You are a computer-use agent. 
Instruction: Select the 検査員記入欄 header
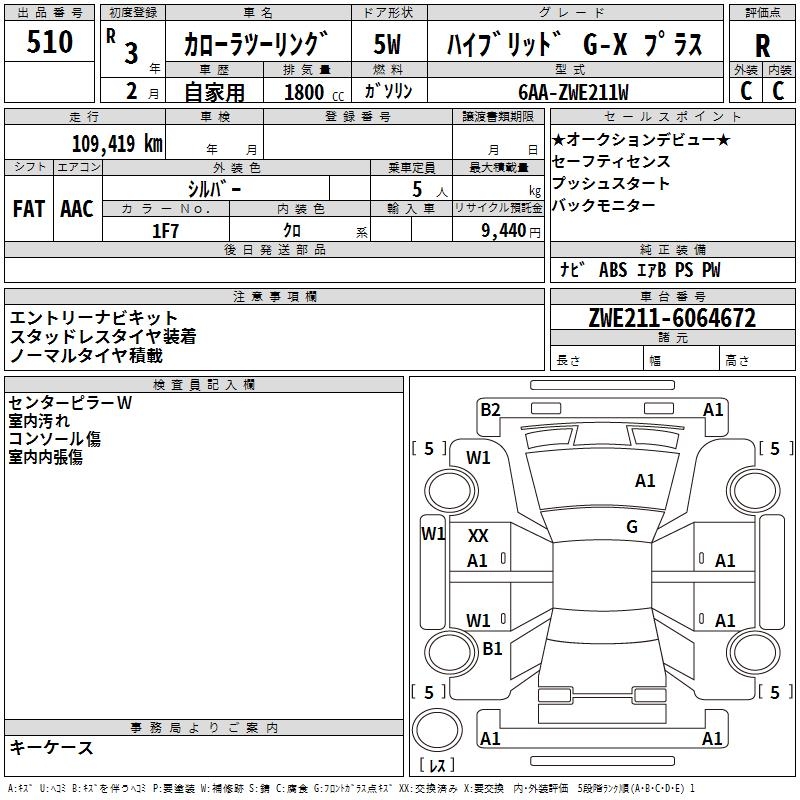point(204,385)
